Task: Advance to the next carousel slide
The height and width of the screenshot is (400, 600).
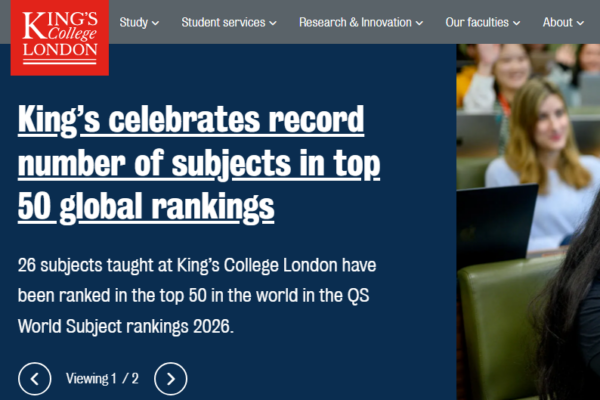Action: [171, 379]
